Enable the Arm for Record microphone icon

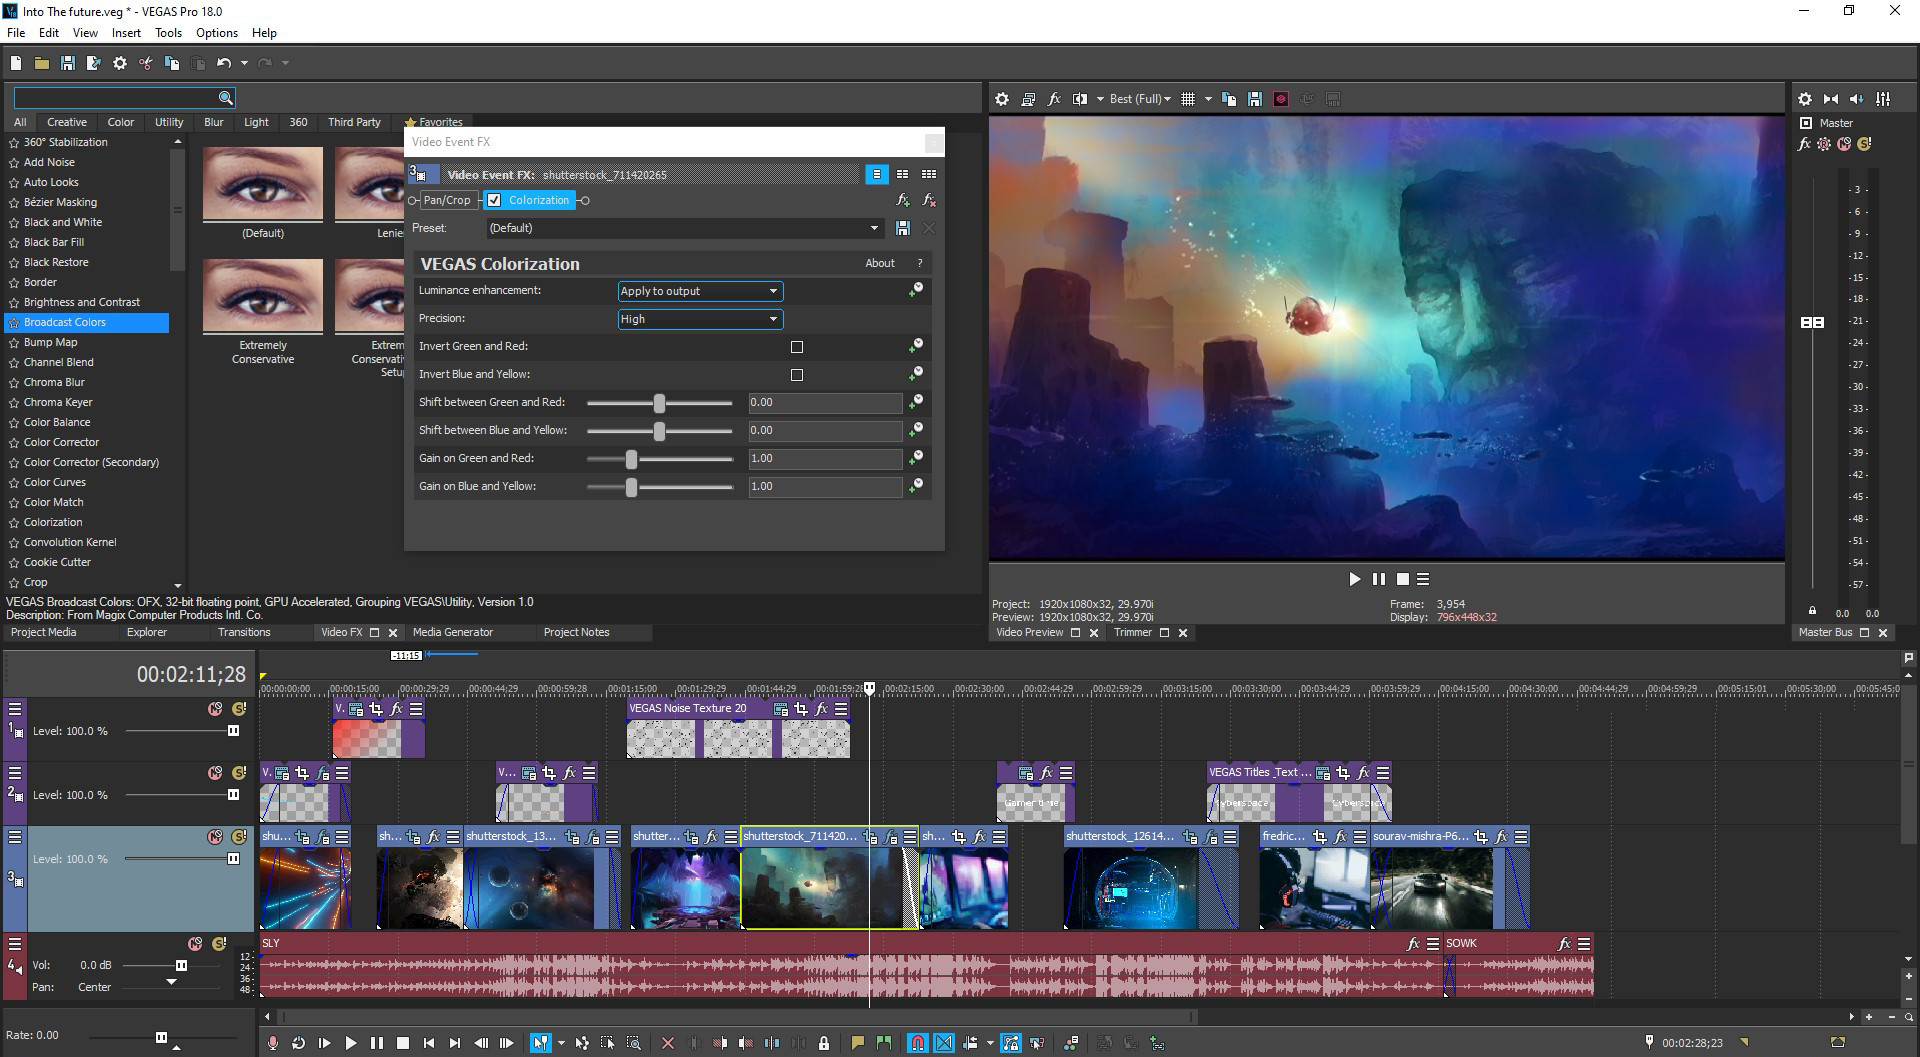coord(272,1043)
